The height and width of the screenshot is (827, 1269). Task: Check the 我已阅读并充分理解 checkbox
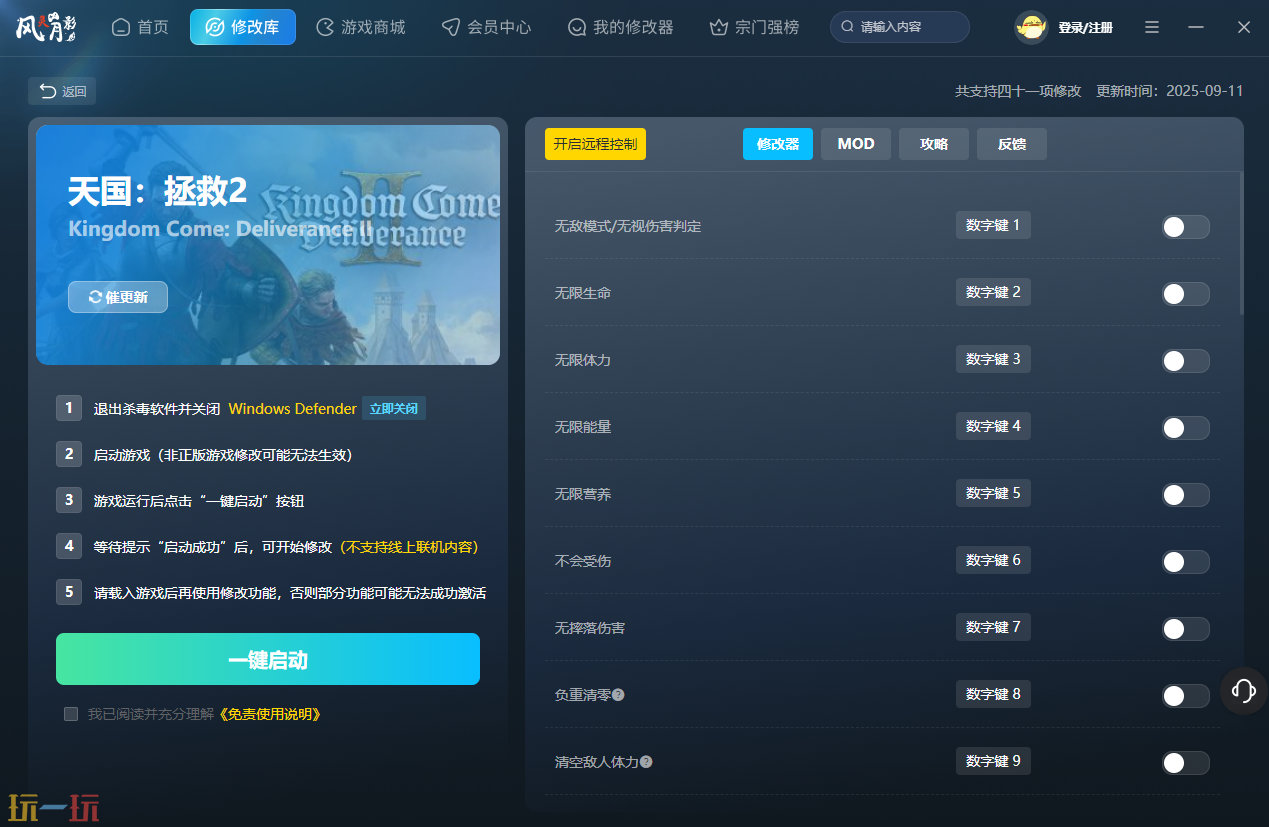click(71, 714)
